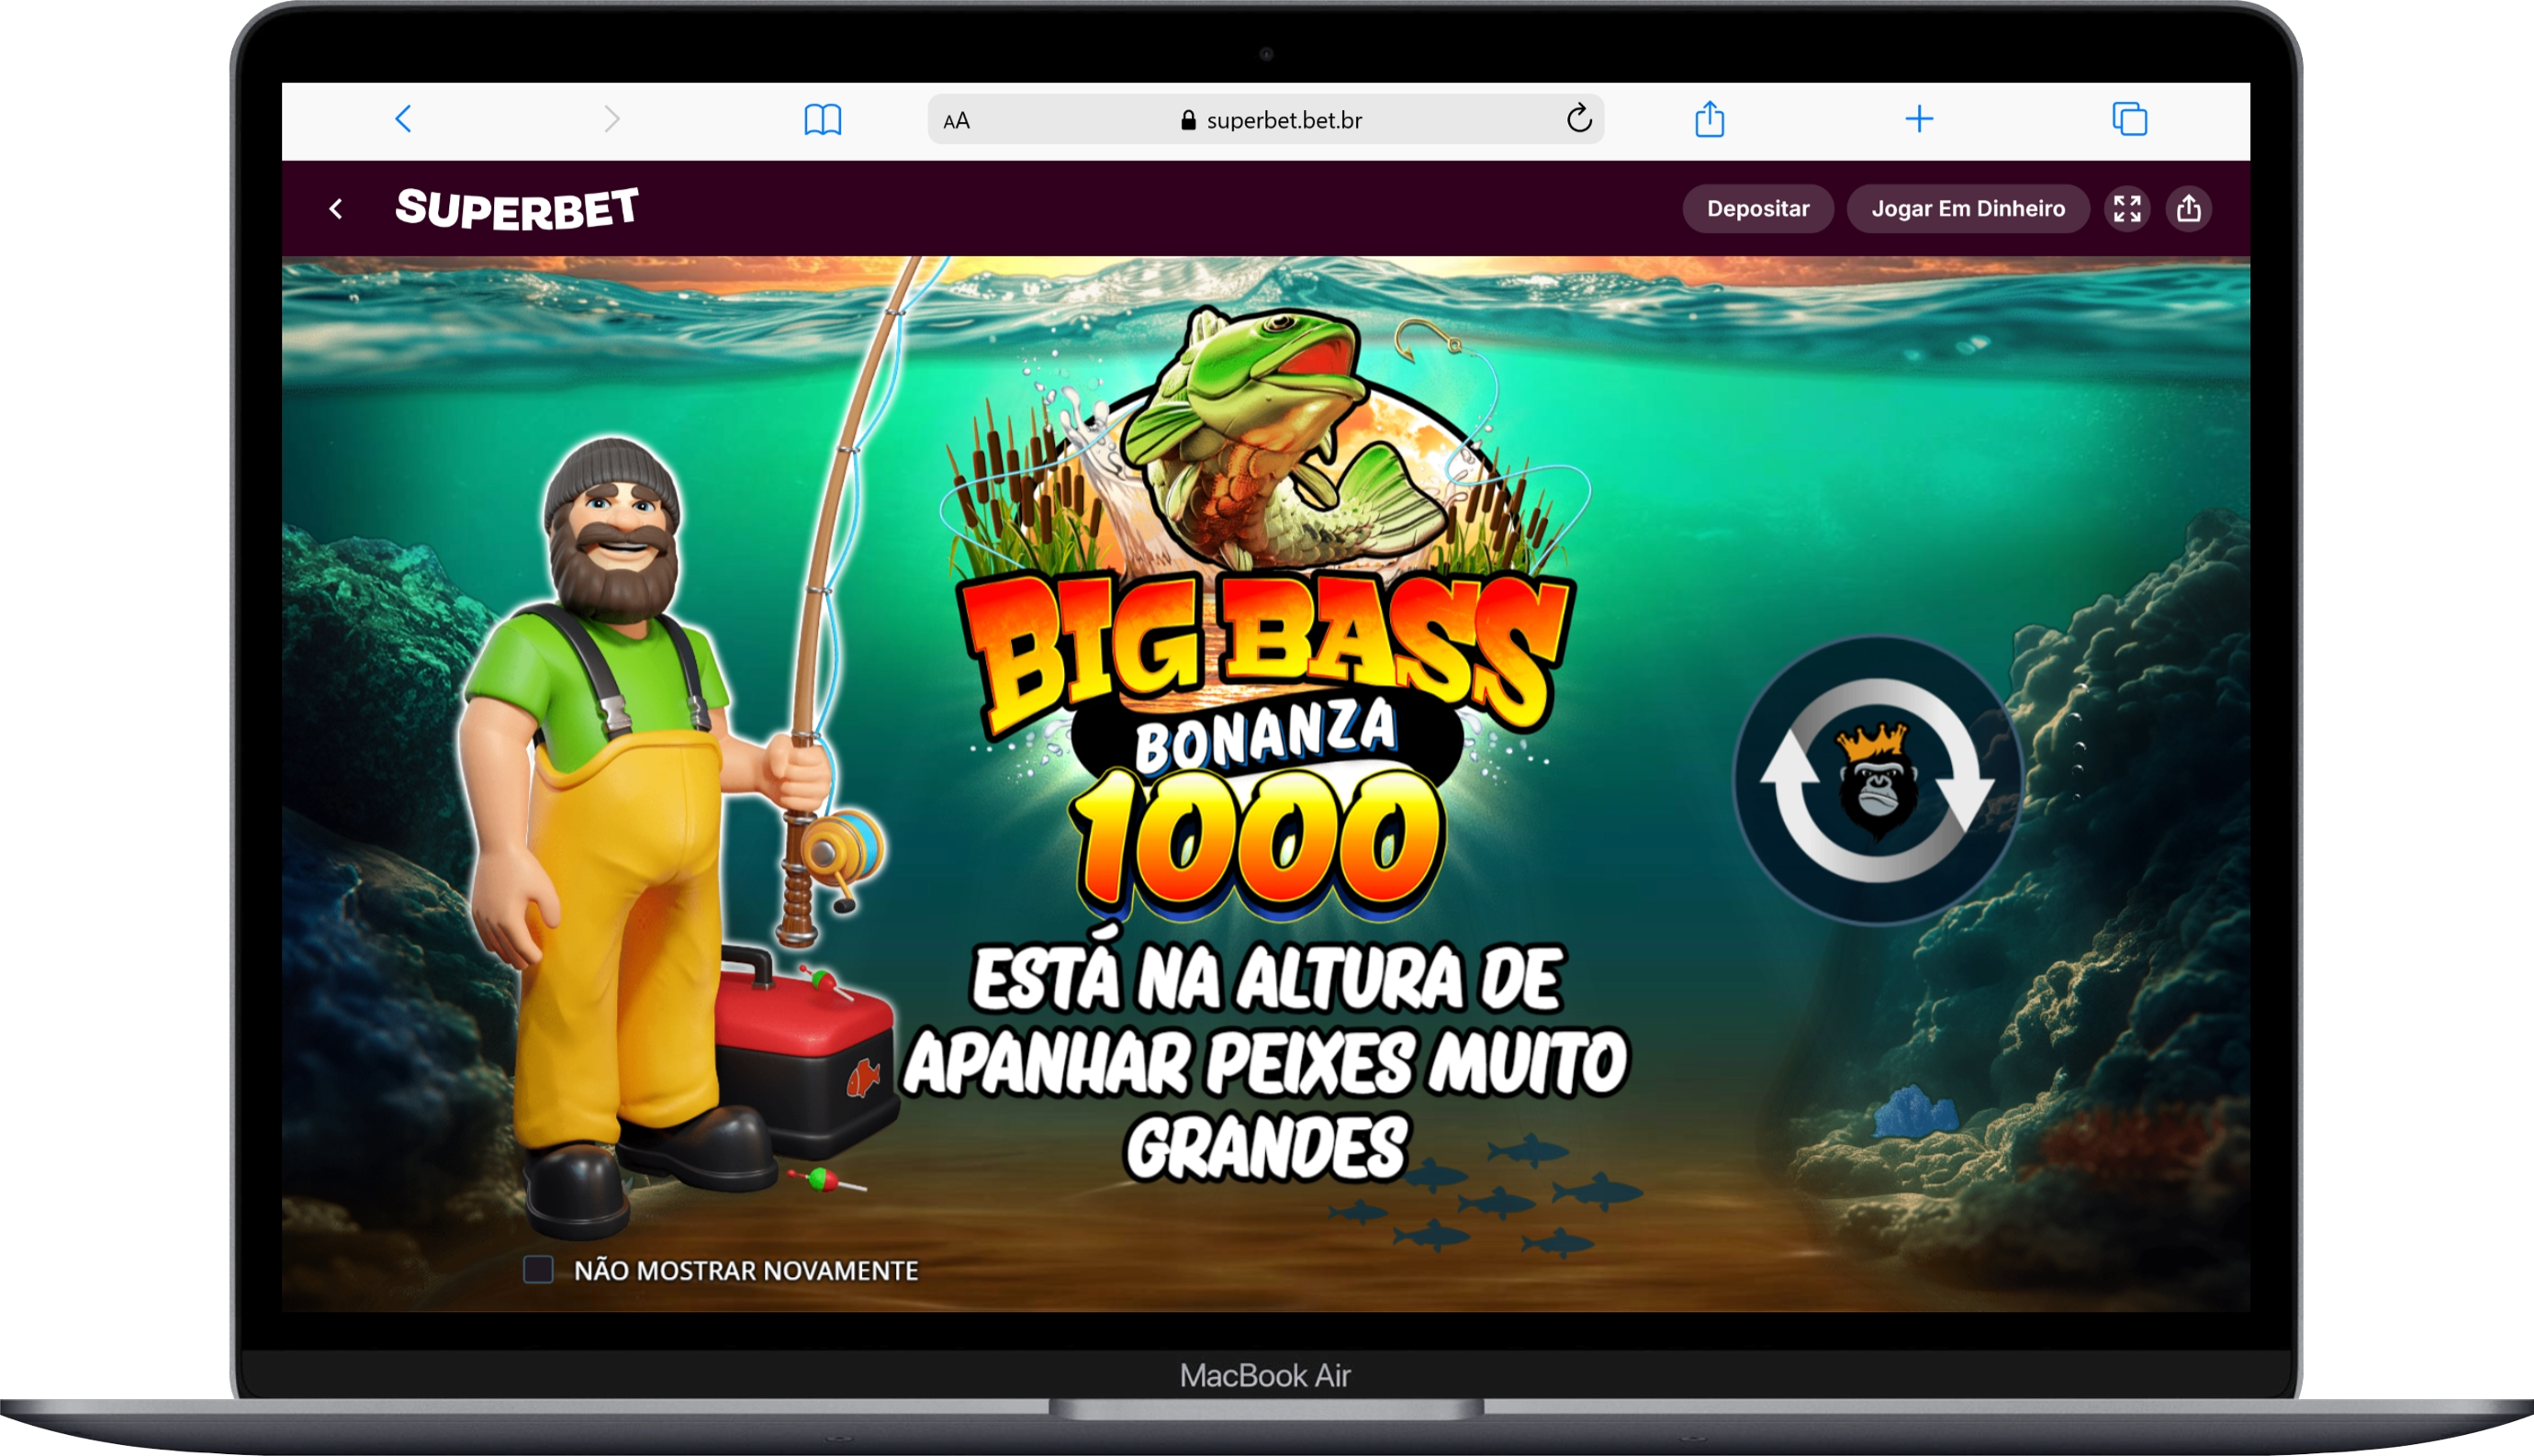2534x1456 pixels.
Task: Share the game using the header share icon
Action: pos(2189,209)
